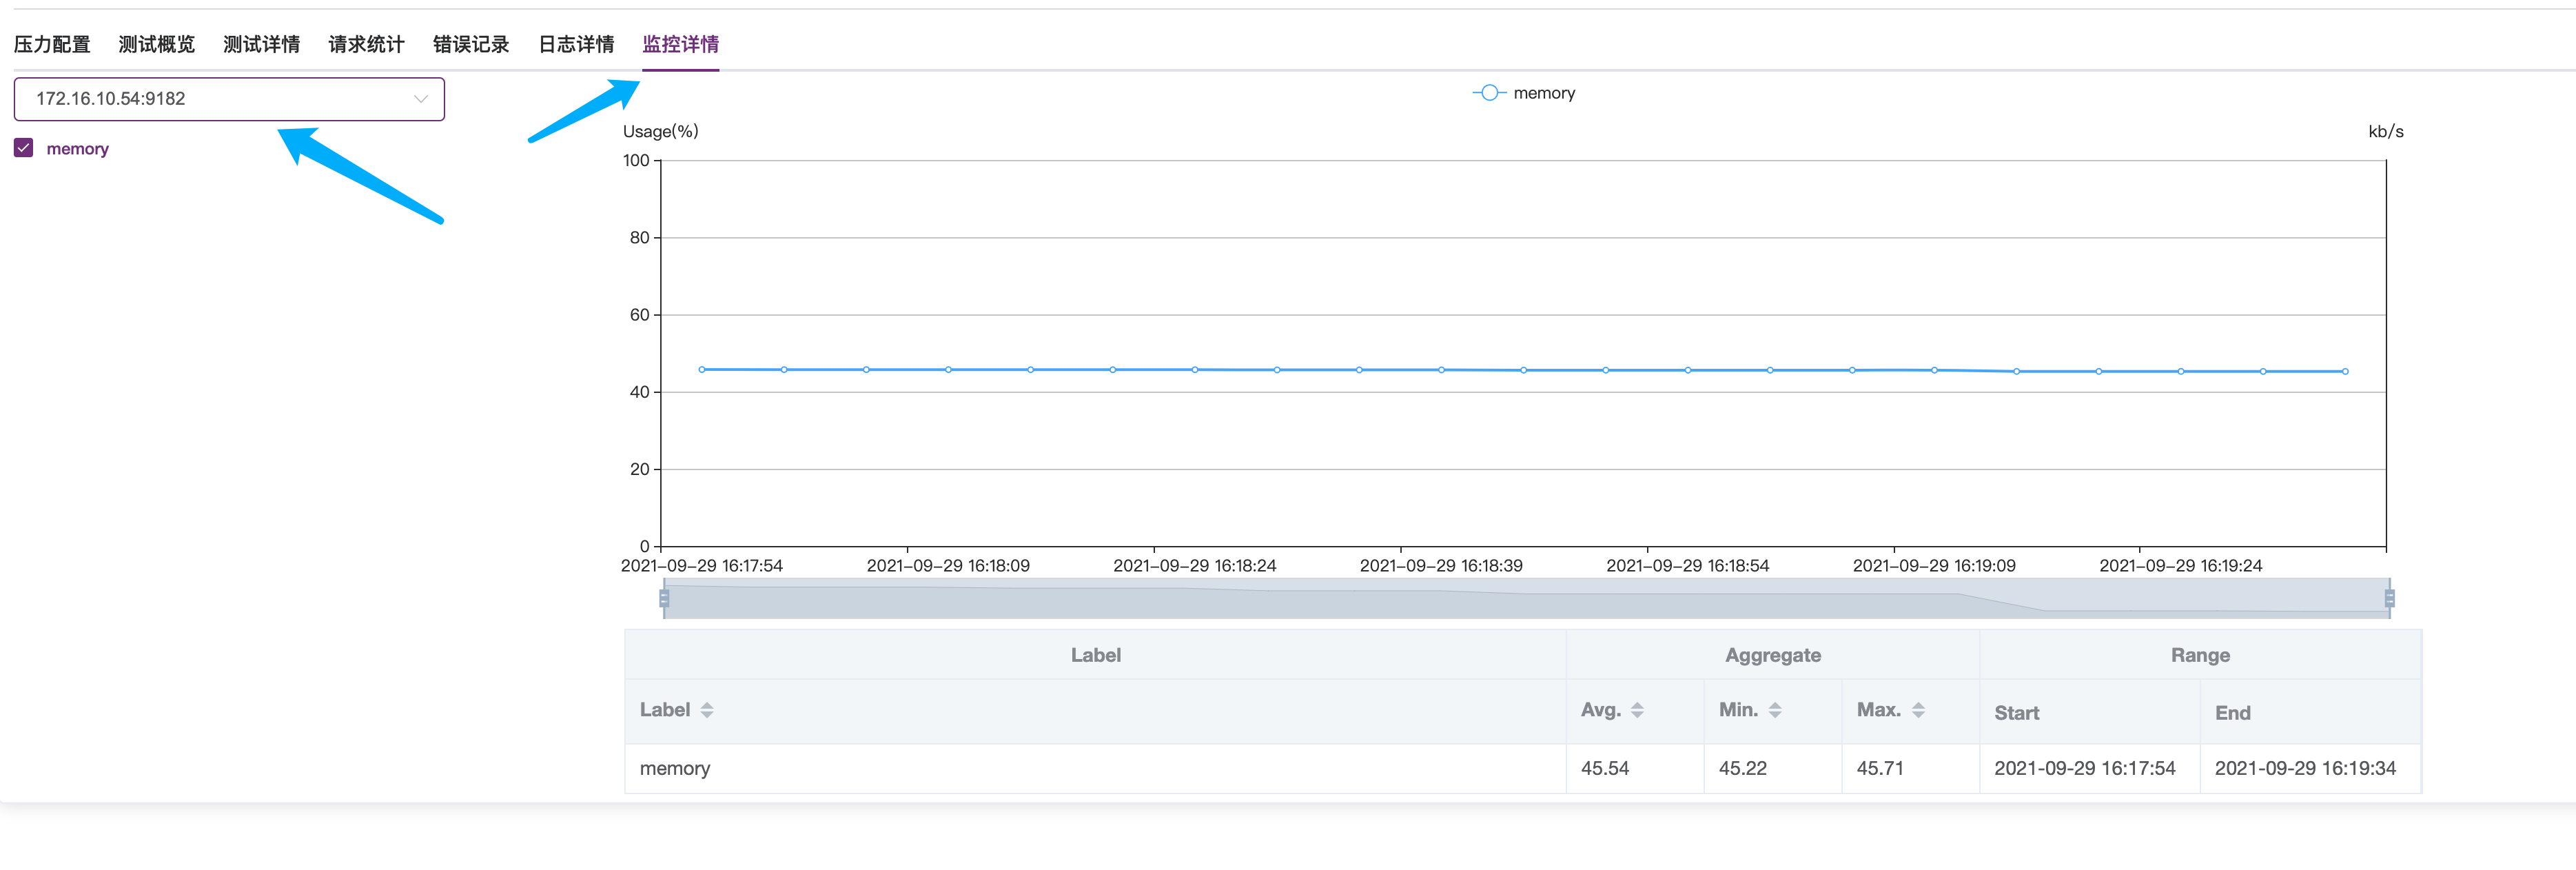Sort by Max. column arrows
Screen dimensions: 2576x870
coord(1918,710)
